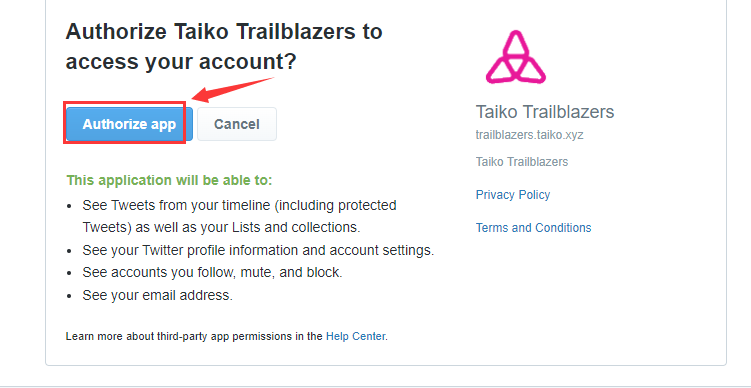
Task: Authorize the app with the blue button
Action: point(129,124)
